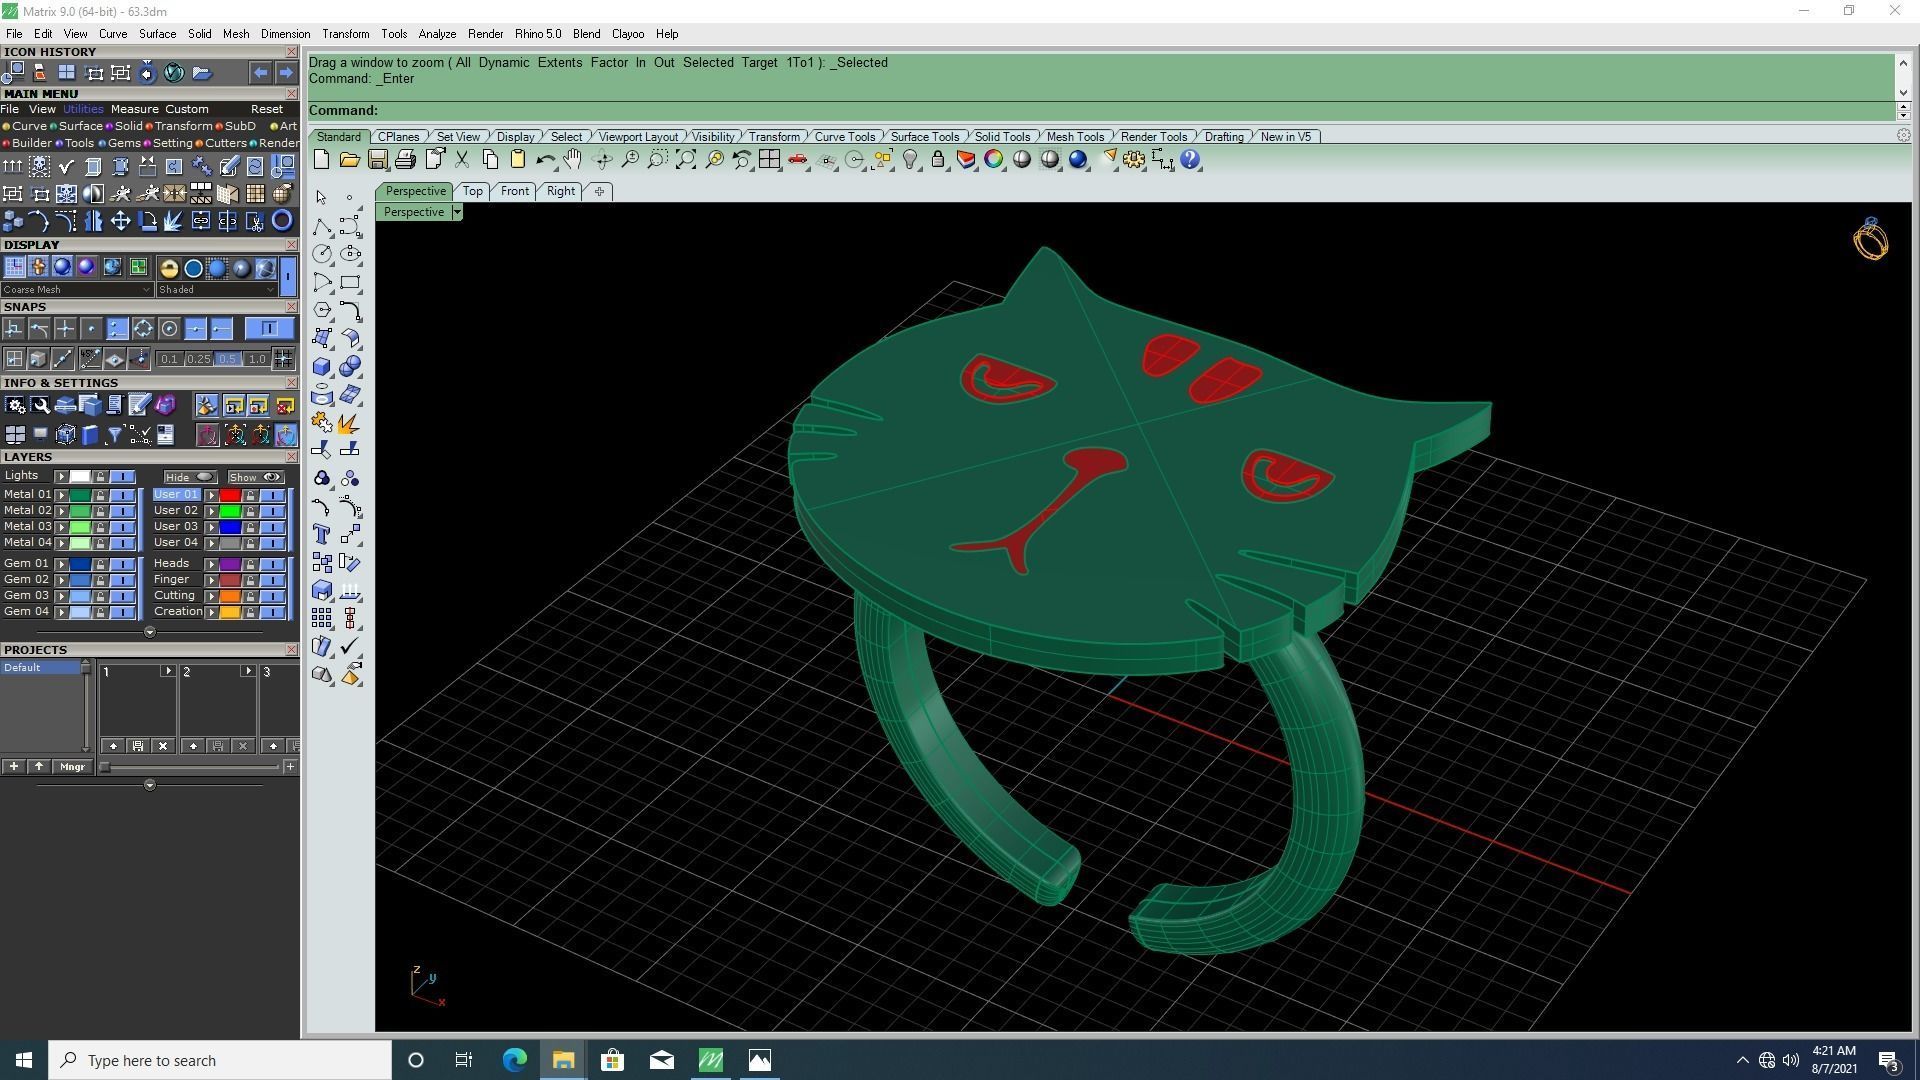Viewport: 1920px width, 1080px height.
Task: Select the Rectangle tool in the side toolbar
Action: (350, 283)
